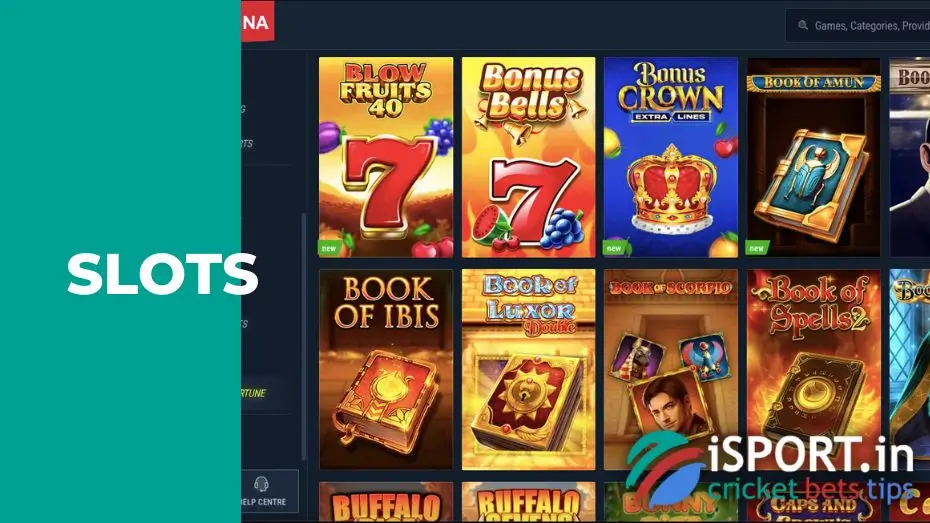Click the sidebar vertical scrollbar
The width and height of the screenshot is (930, 523).
(304, 336)
